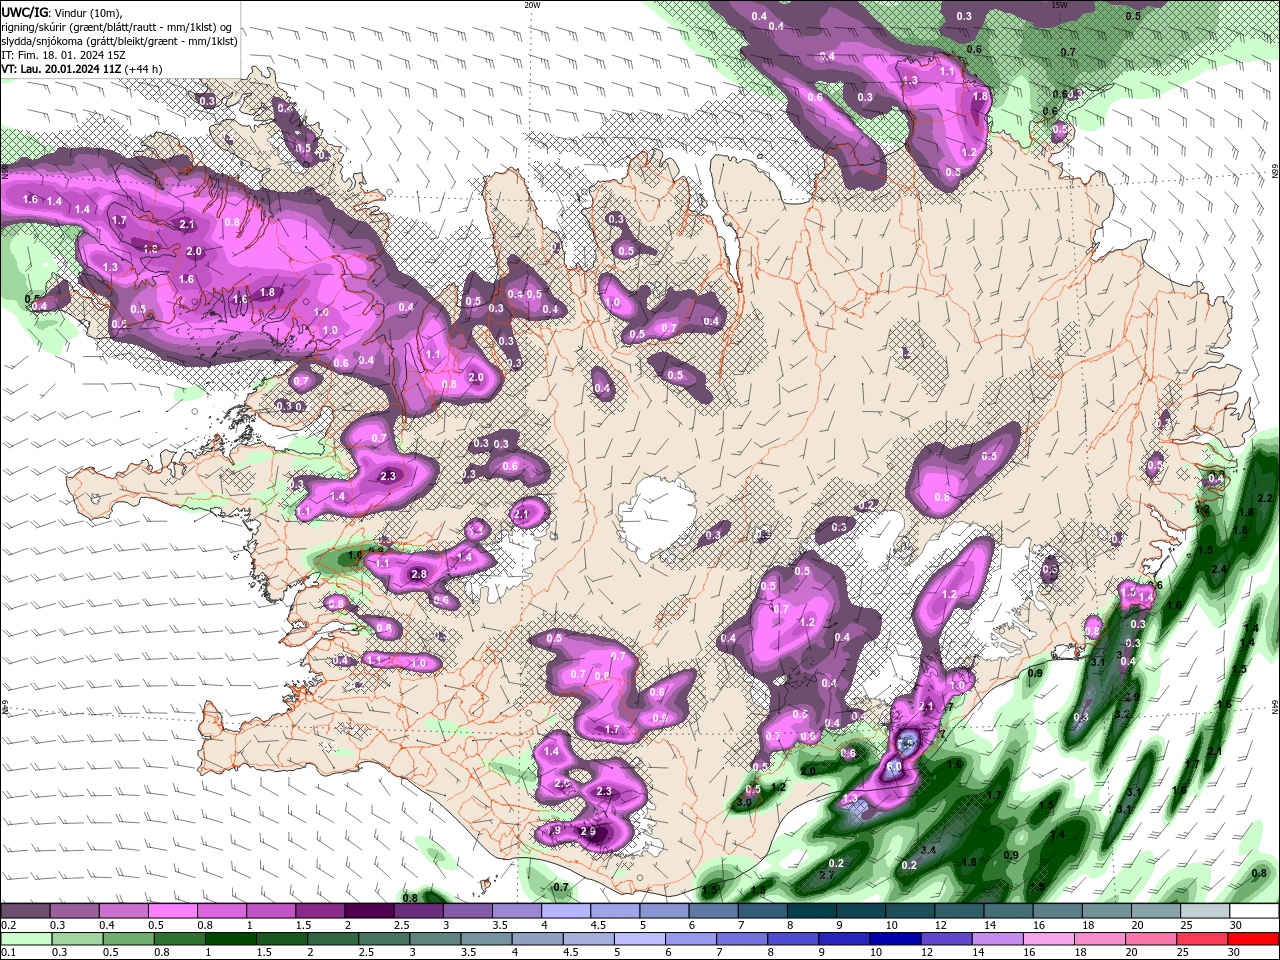Click the '15W' longitude label
Viewport: 1280px width, 960px height.
pos(1060,5)
